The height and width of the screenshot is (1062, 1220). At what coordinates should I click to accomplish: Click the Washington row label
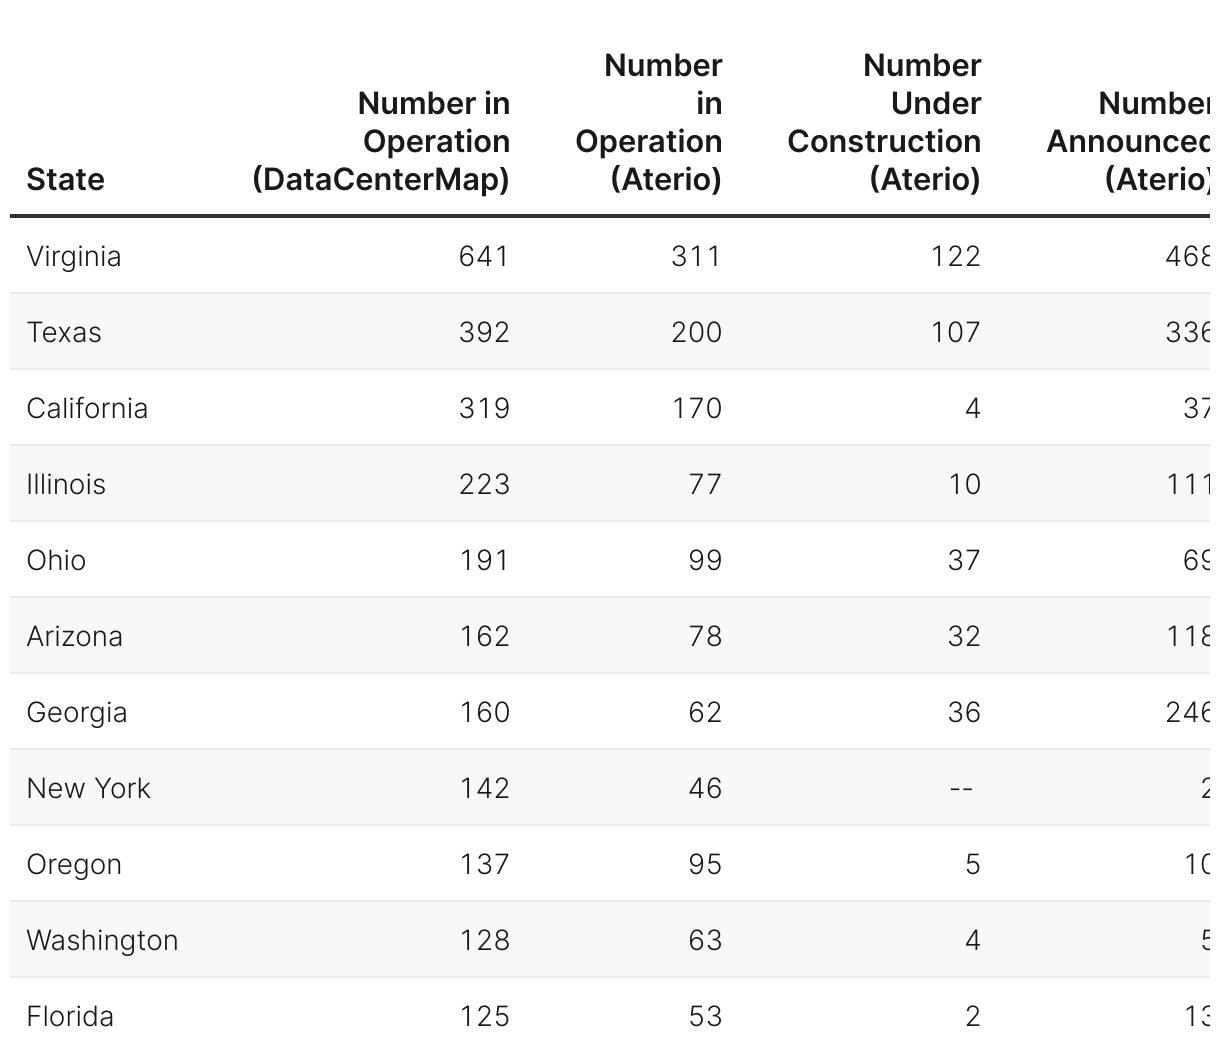tap(102, 940)
